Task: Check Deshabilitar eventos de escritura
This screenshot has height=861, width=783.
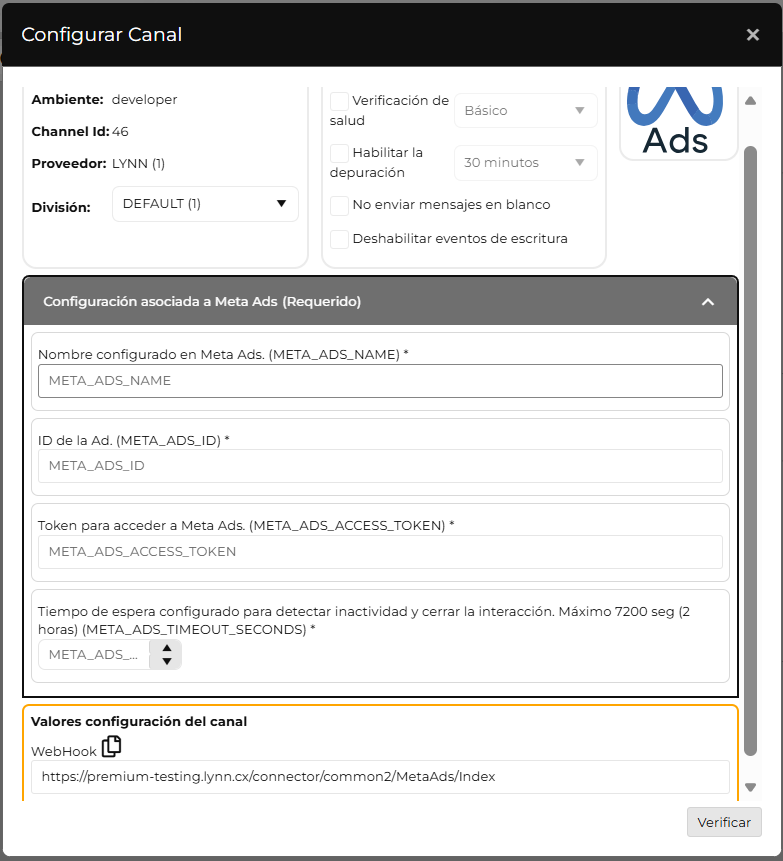Action: (x=339, y=239)
